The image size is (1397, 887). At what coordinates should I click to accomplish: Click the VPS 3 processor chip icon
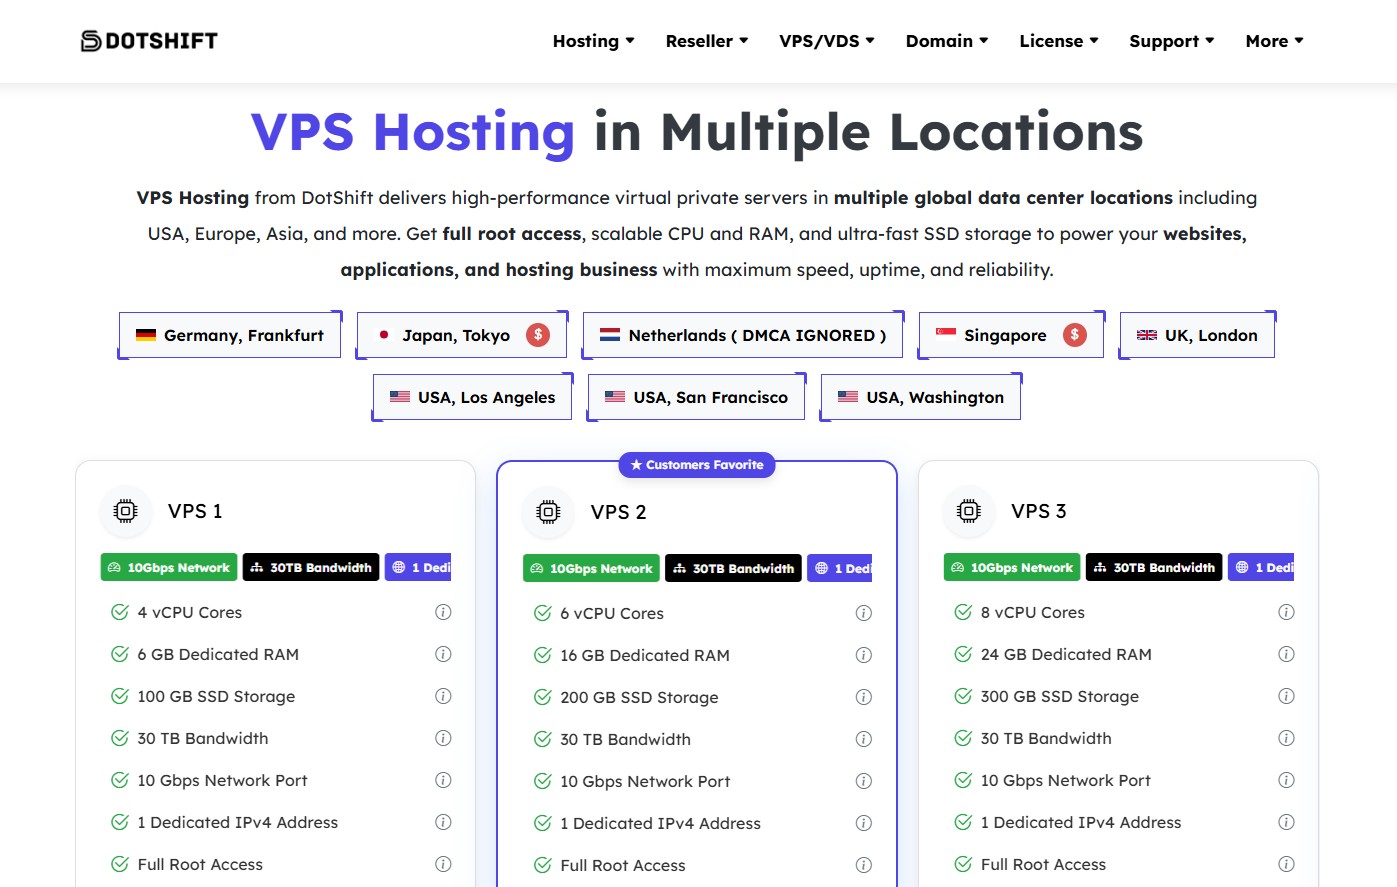point(969,511)
